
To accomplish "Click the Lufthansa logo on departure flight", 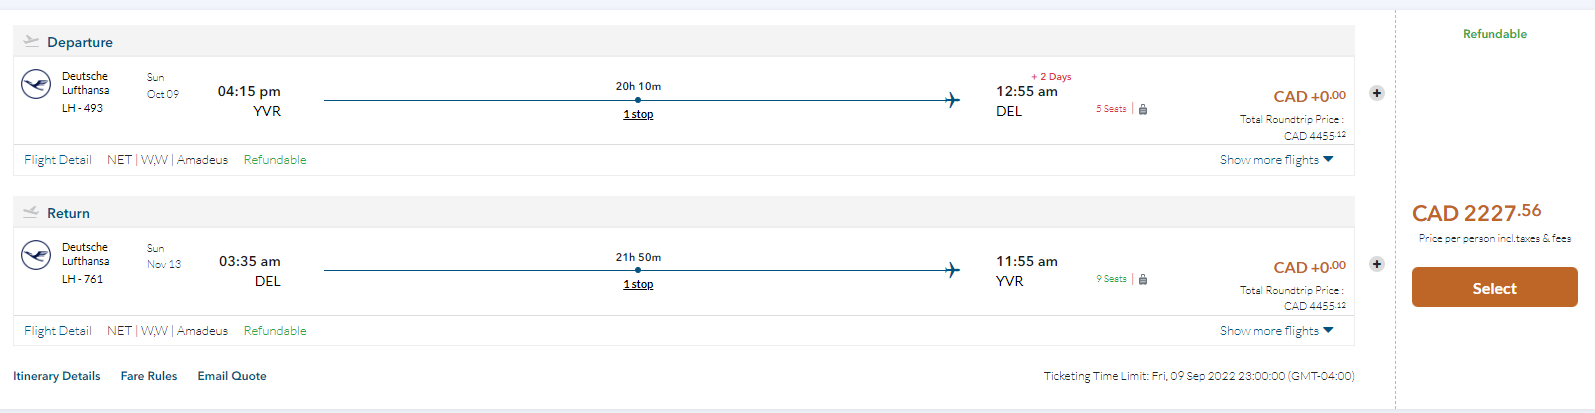I will [36, 84].
